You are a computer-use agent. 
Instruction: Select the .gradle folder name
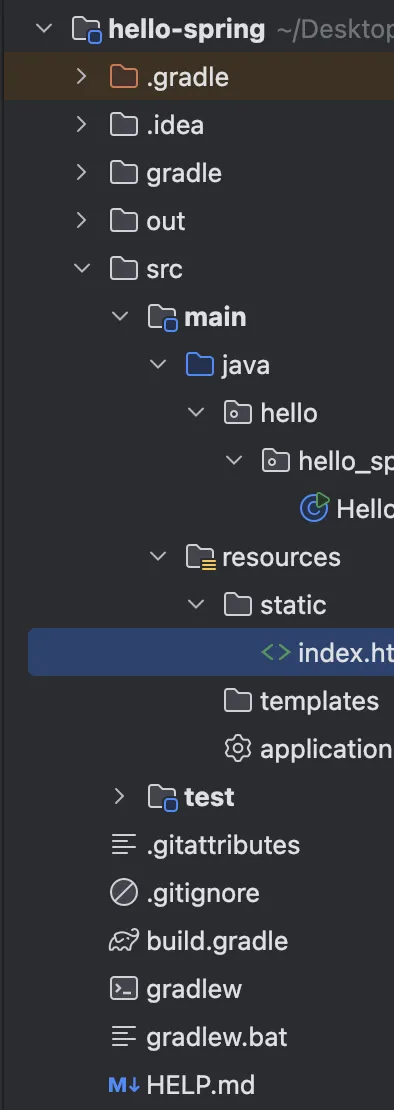point(187,77)
